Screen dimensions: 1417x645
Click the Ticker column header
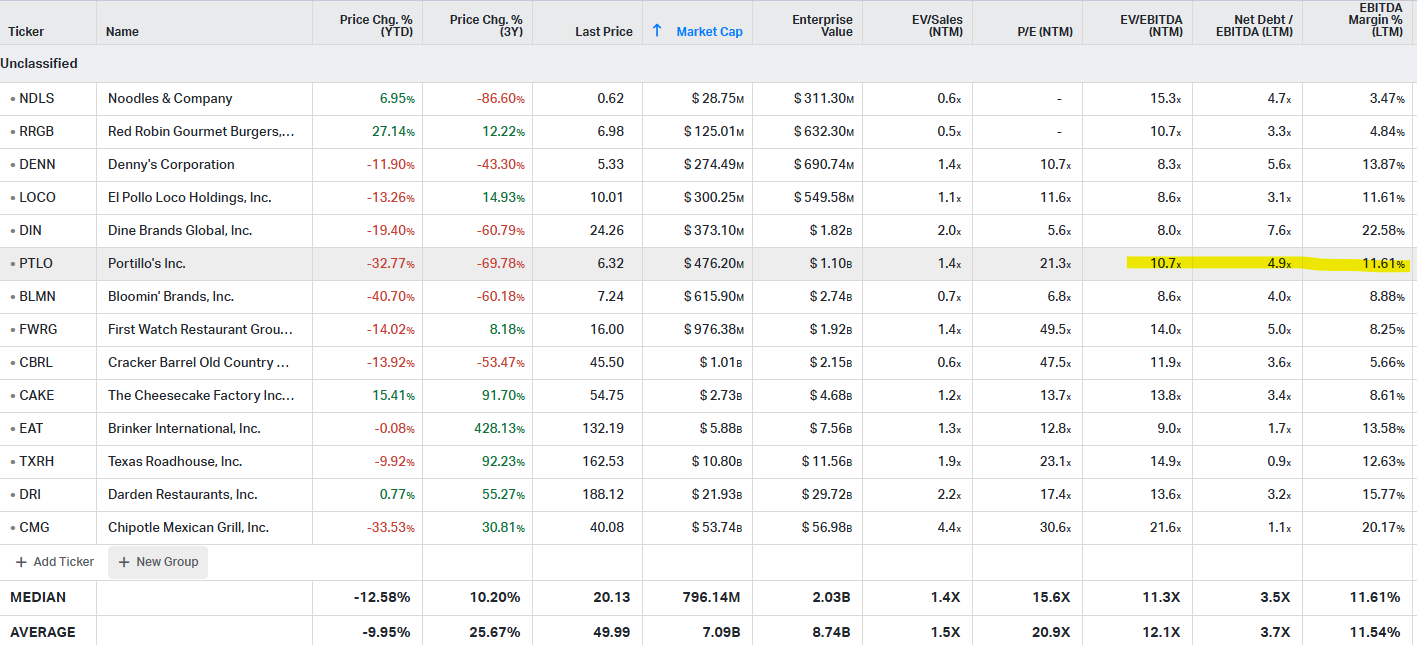click(x=26, y=31)
